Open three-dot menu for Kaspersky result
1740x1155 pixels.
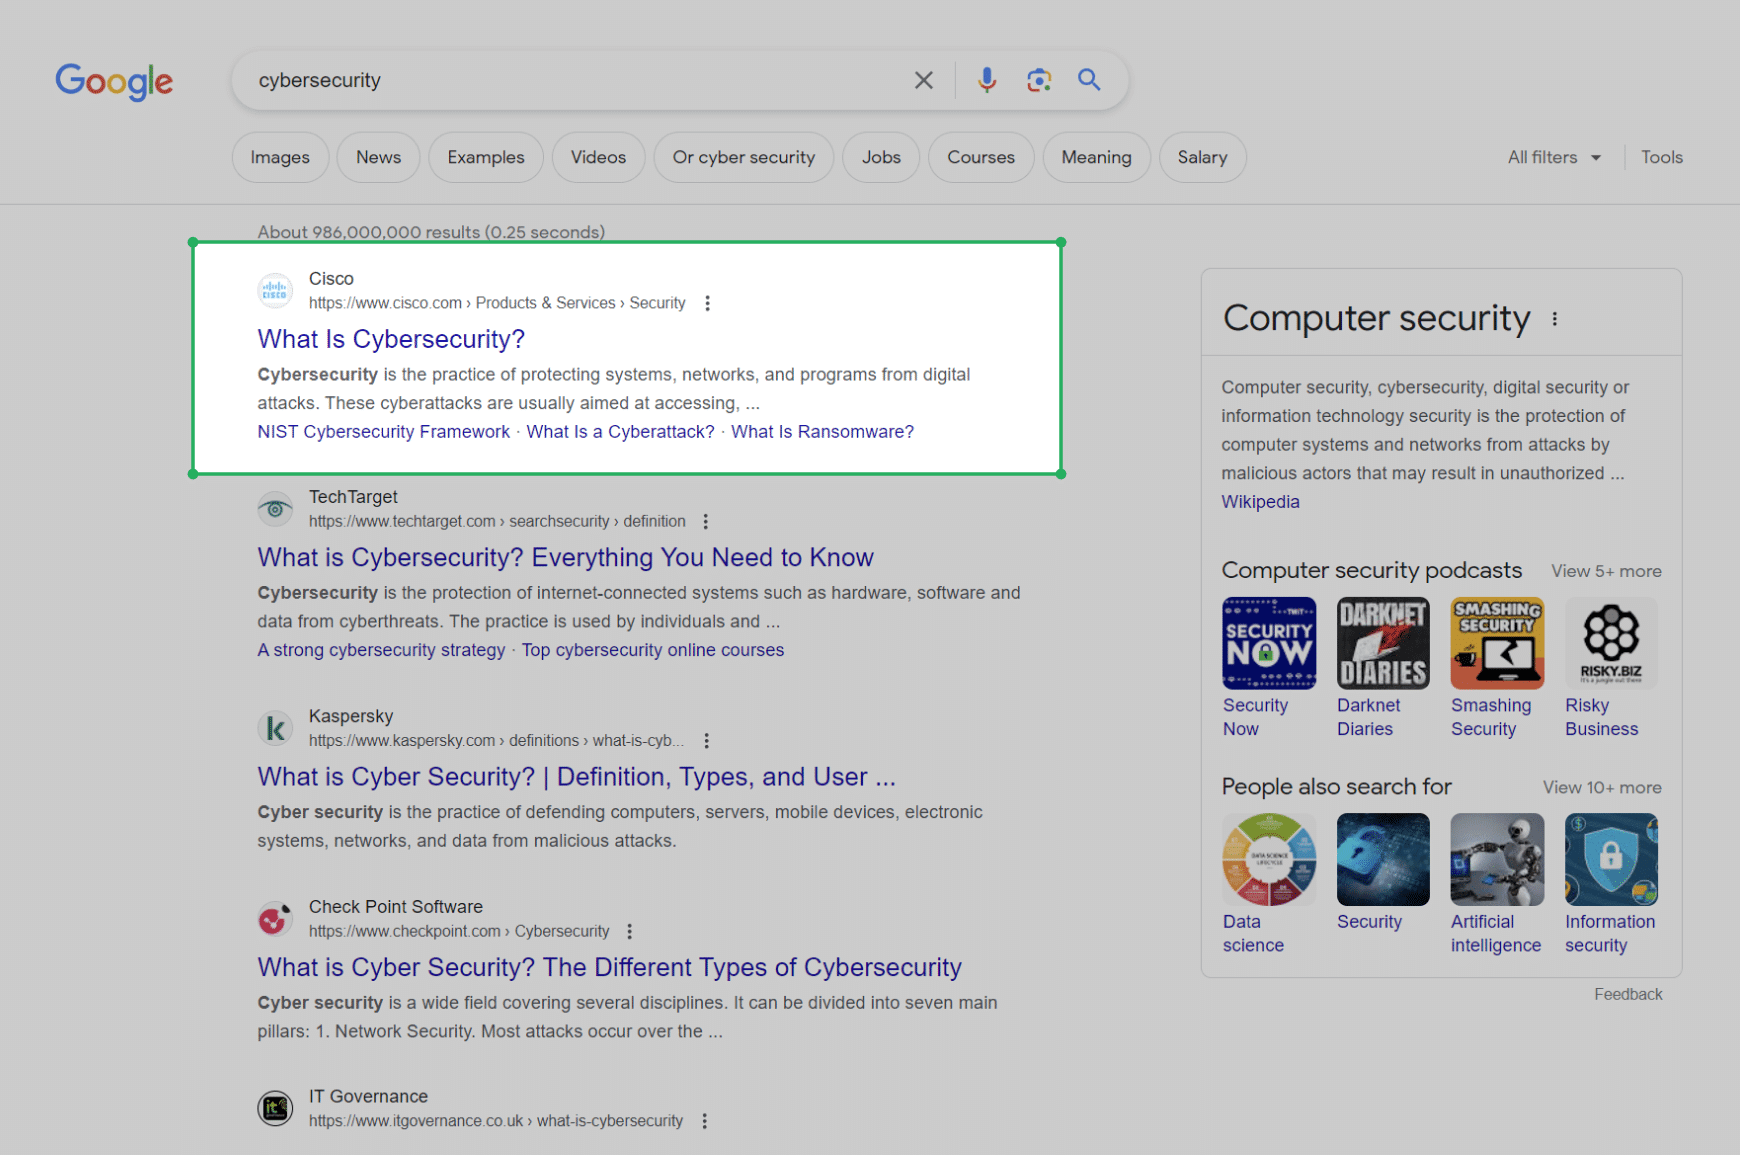(x=706, y=741)
